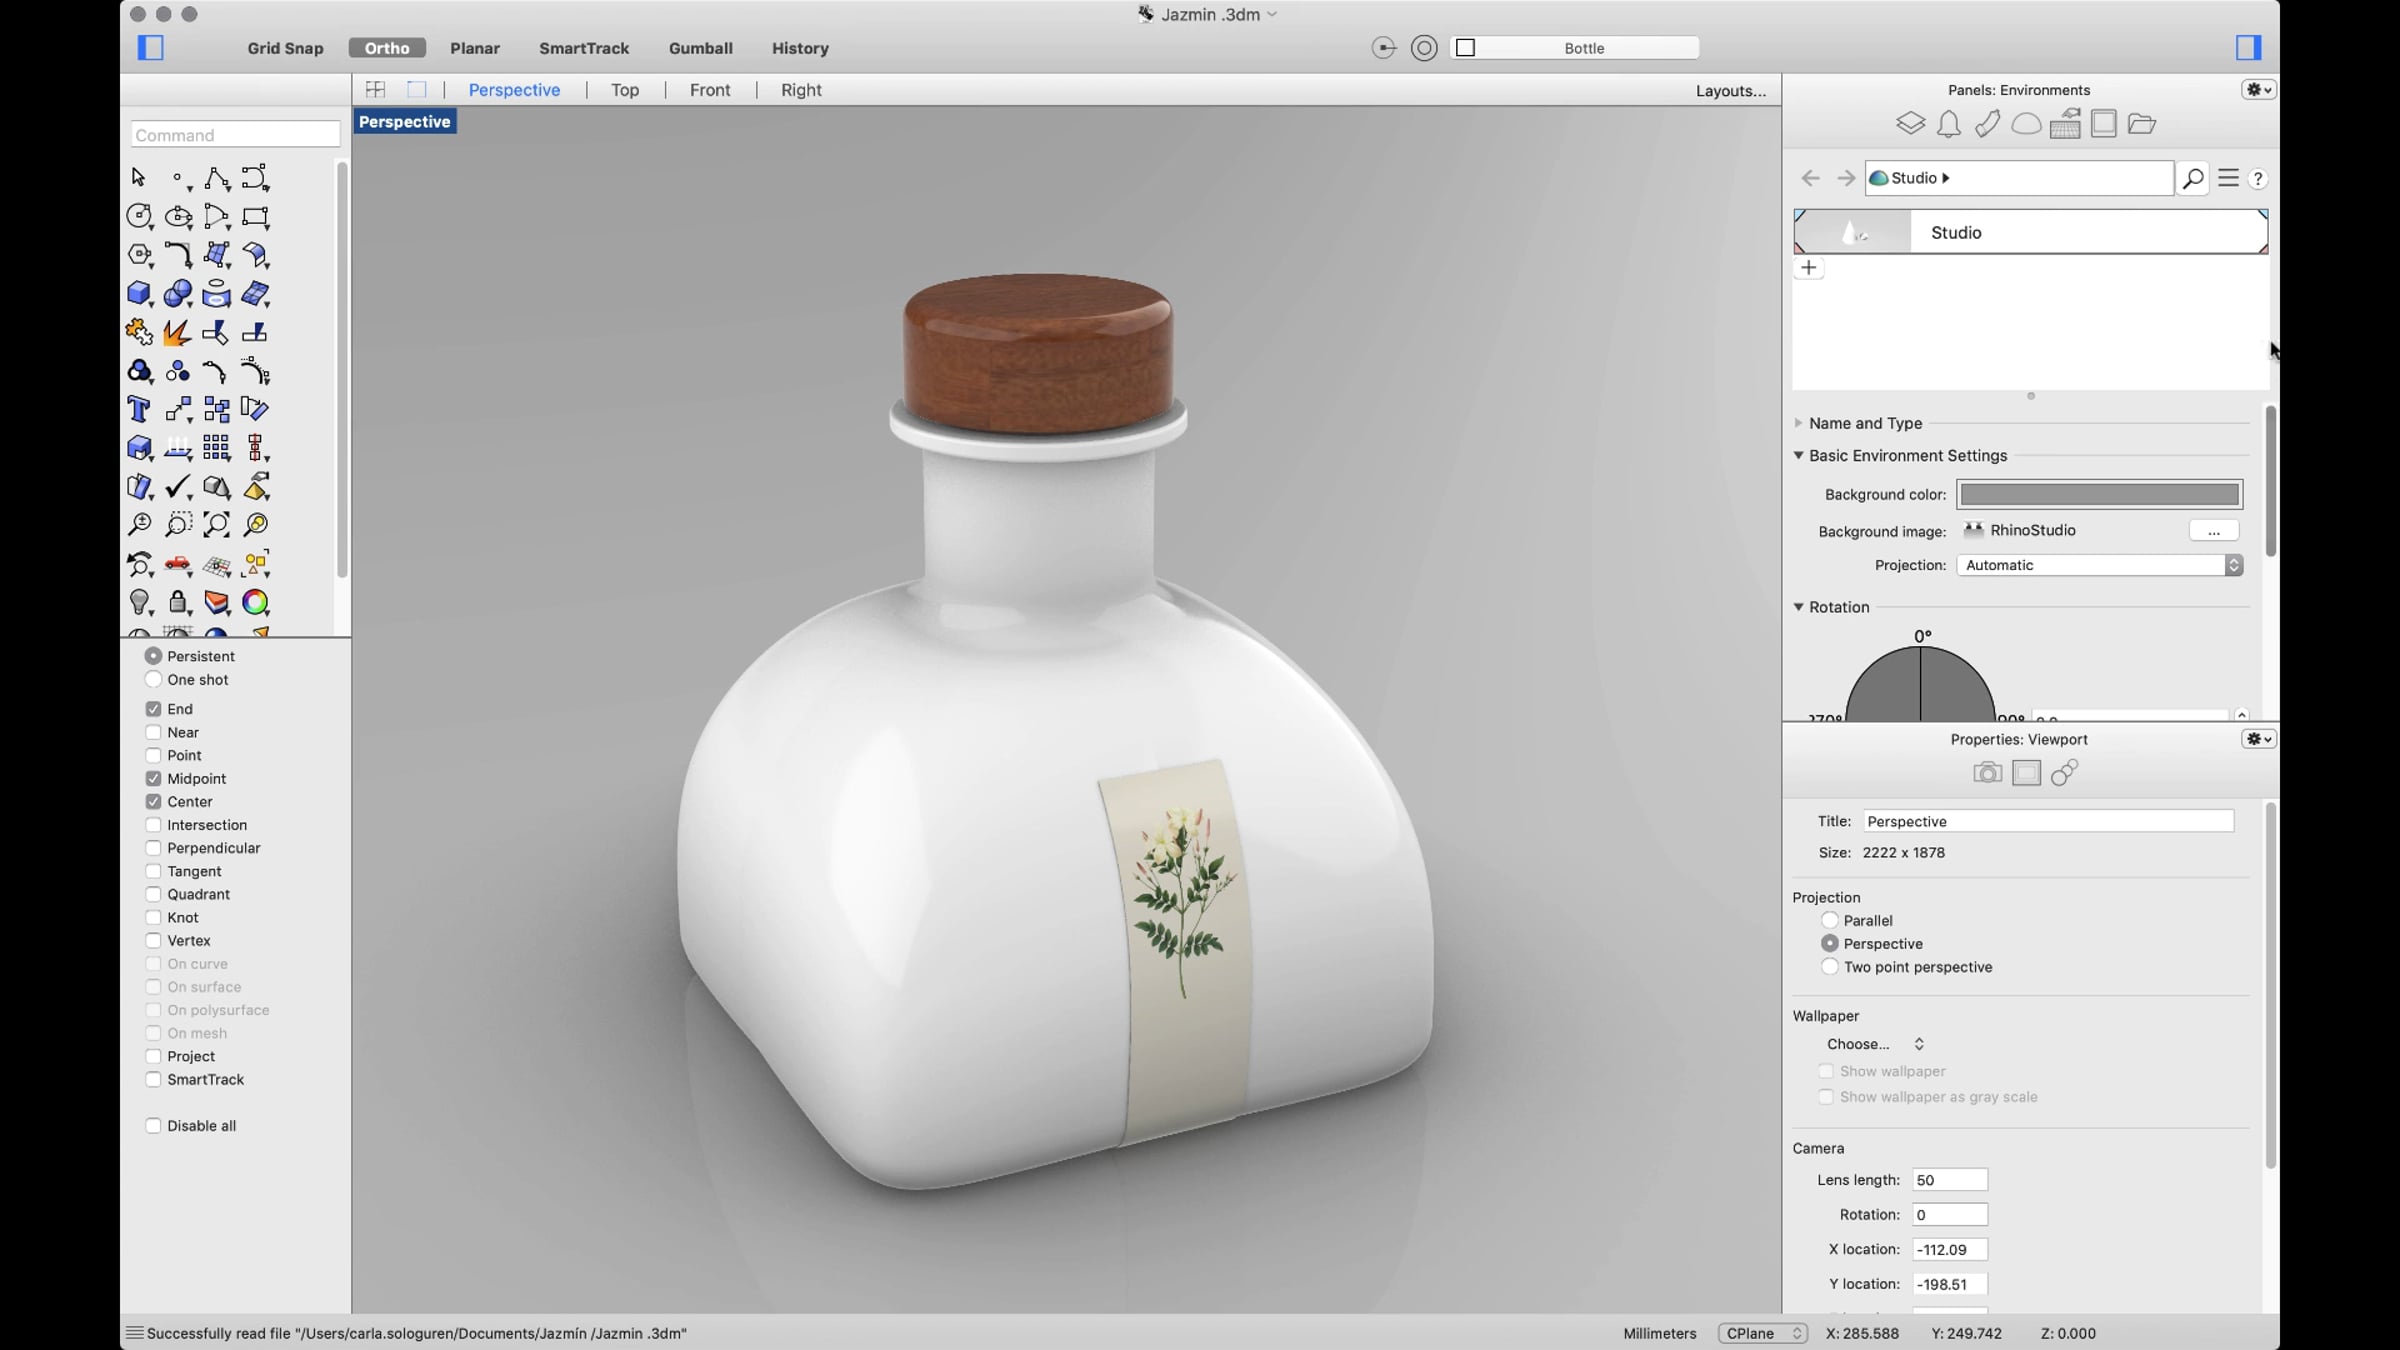
Task: Pick the gray Background color swatch
Action: (x=2099, y=494)
